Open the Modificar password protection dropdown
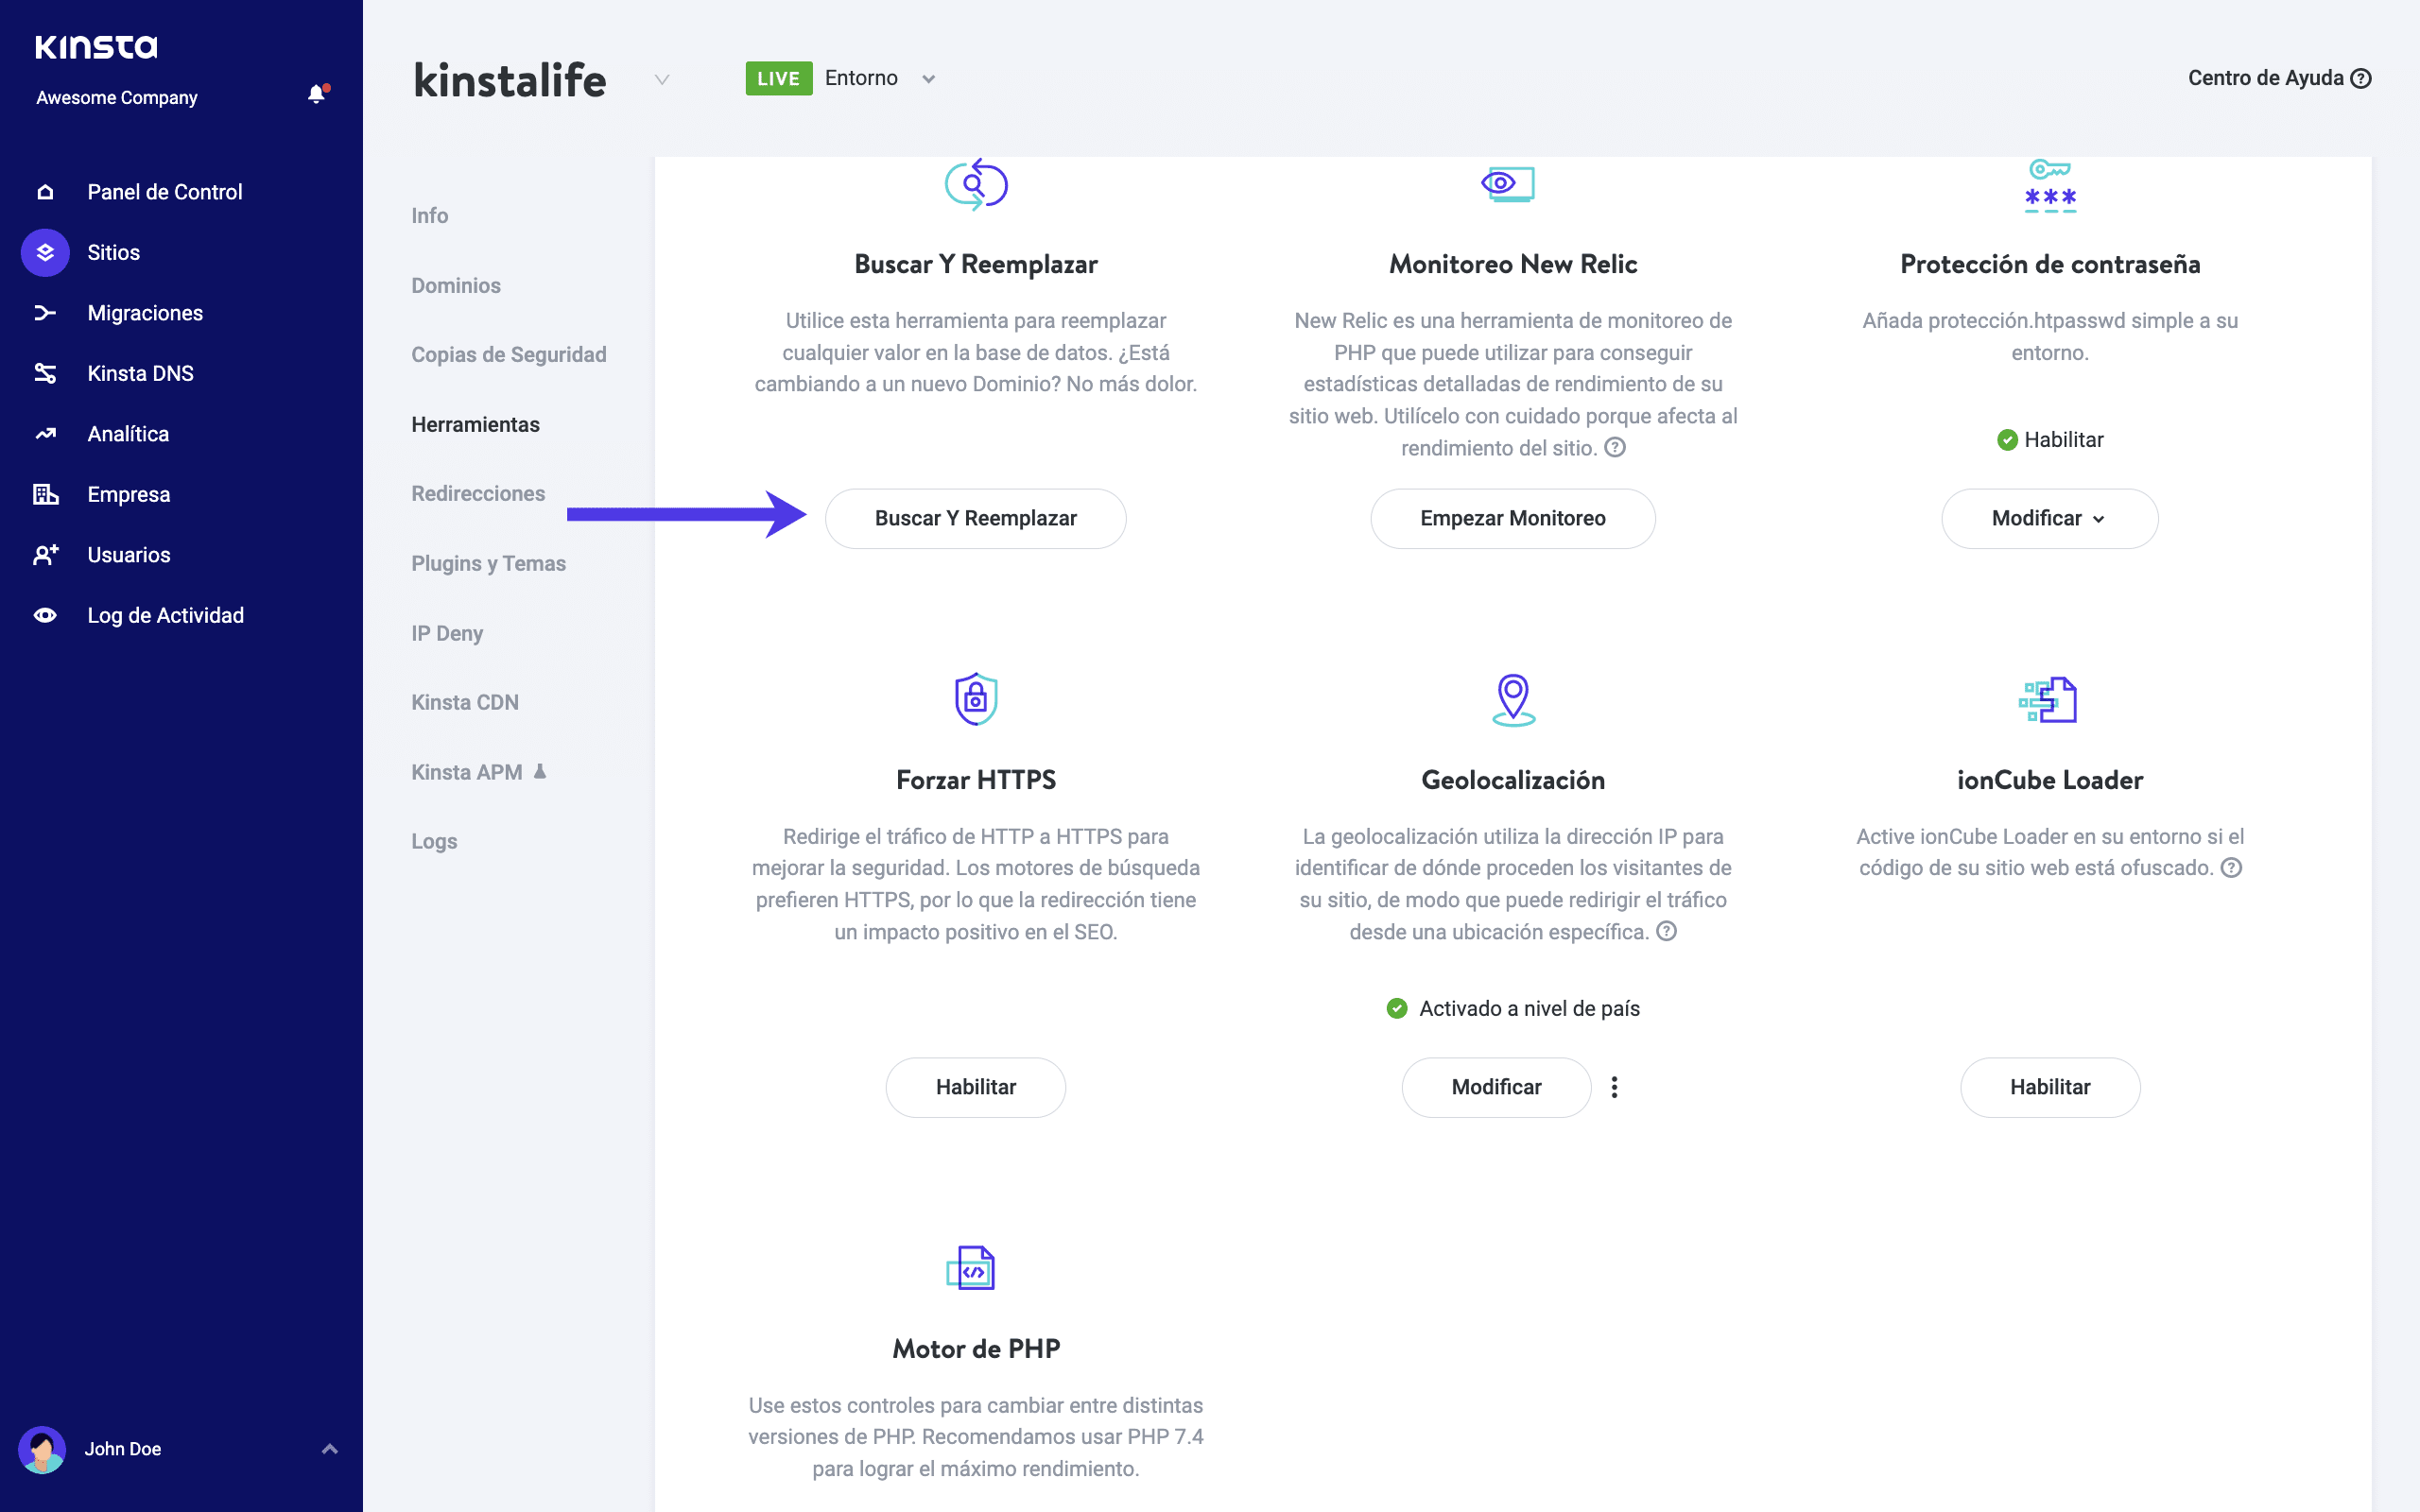2420x1512 pixels. (2049, 518)
